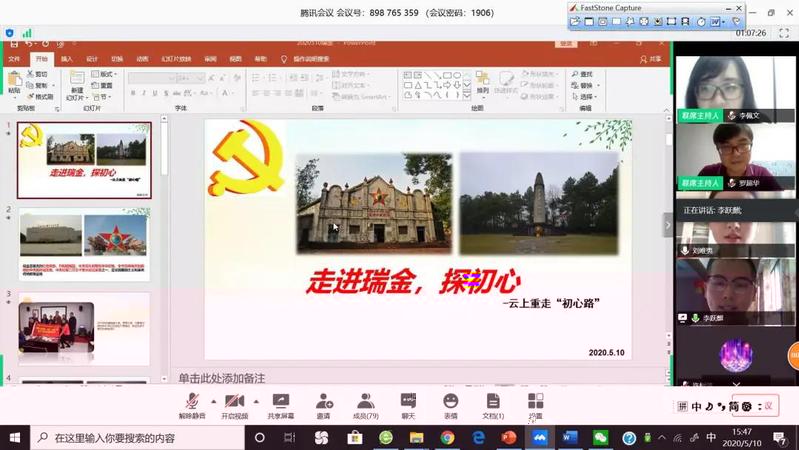The width and height of the screenshot is (799, 450).
Task: Click FastStone screen recorder icon
Action: tap(685, 21)
